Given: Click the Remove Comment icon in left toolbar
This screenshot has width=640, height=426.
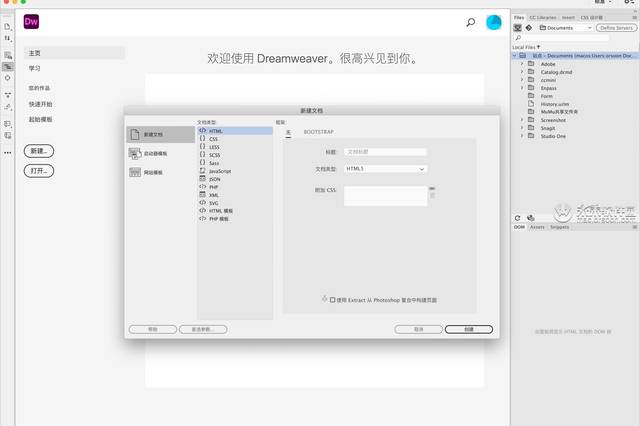Looking at the screenshot, I should 8,135.
